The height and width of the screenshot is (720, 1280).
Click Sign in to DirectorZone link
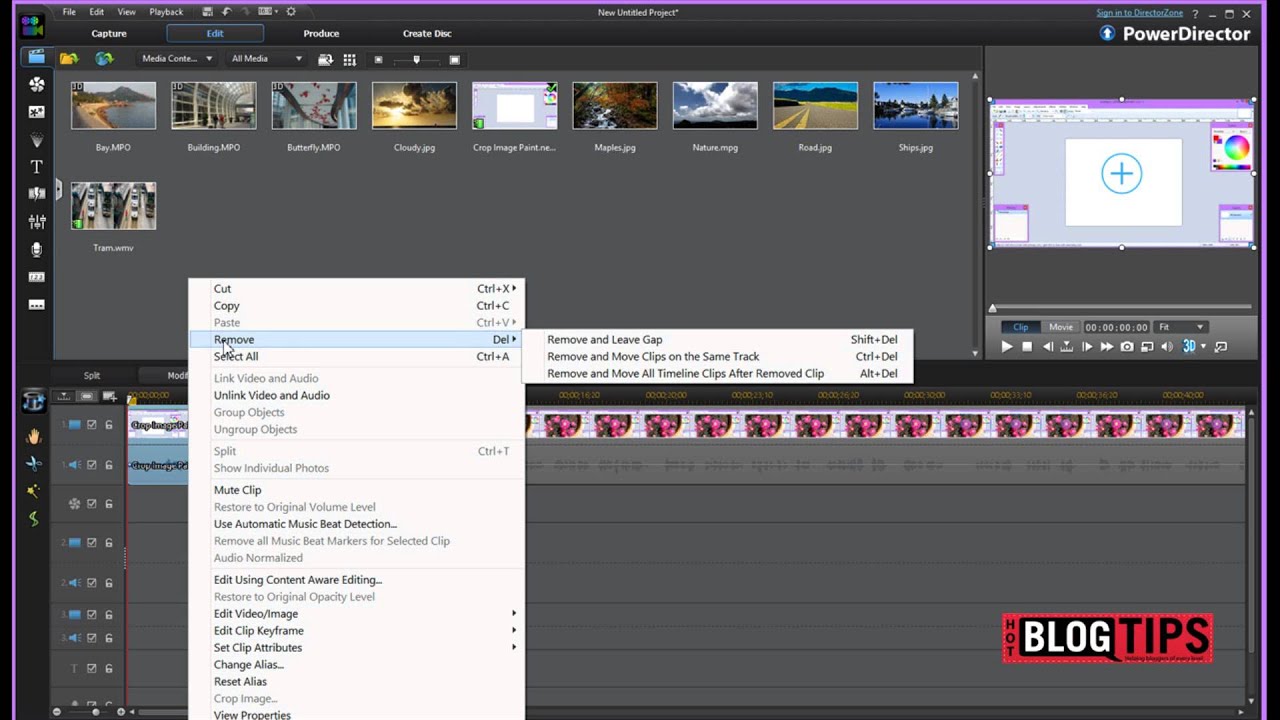coord(1139,13)
